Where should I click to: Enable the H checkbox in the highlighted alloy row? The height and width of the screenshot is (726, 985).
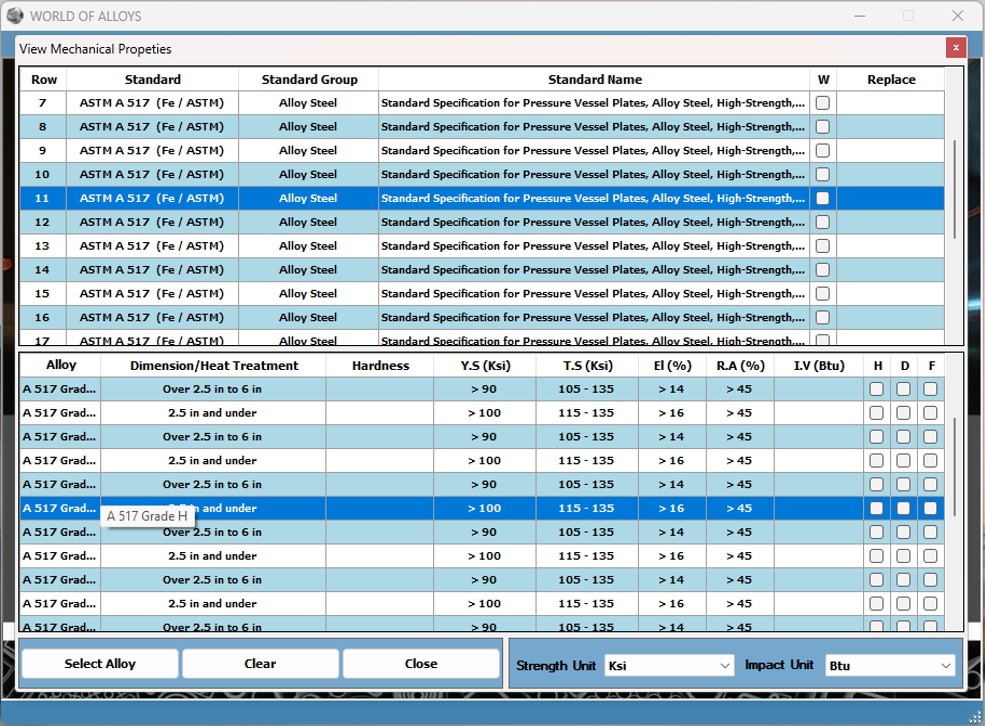pyautogui.click(x=876, y=508)
